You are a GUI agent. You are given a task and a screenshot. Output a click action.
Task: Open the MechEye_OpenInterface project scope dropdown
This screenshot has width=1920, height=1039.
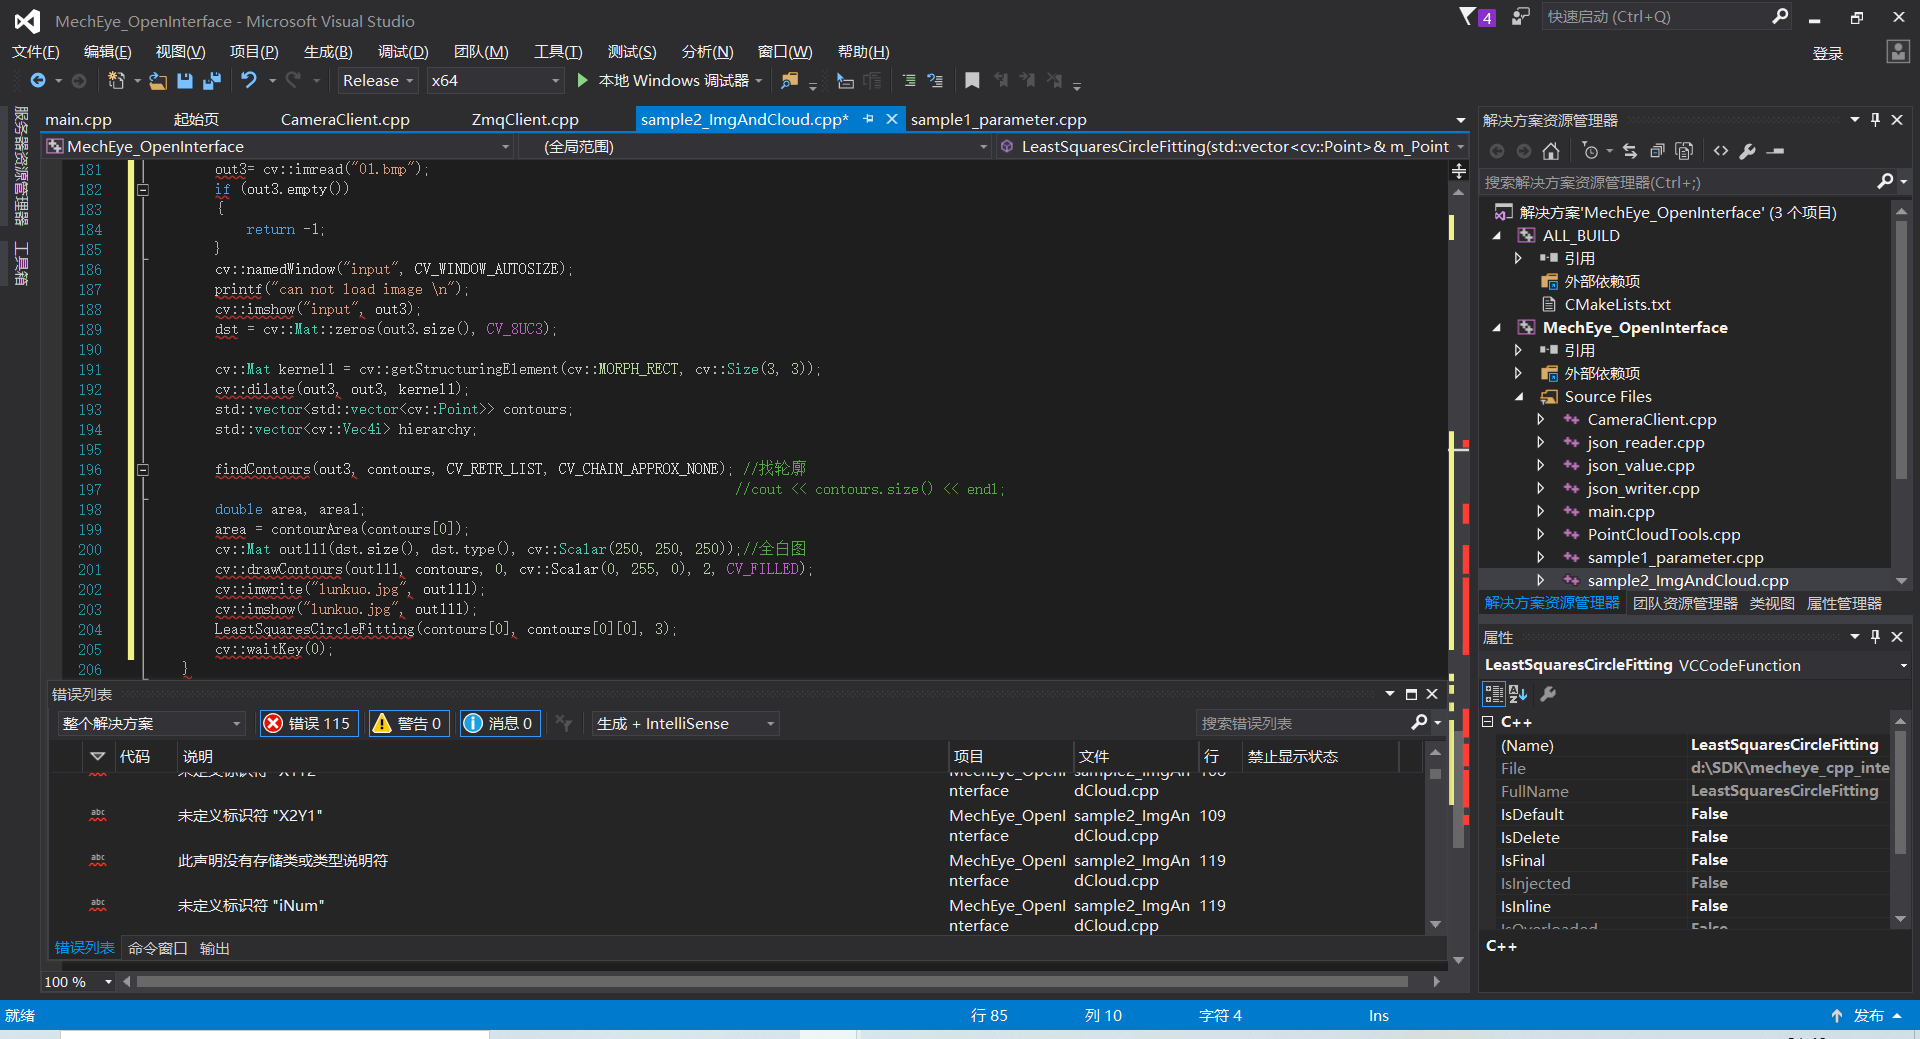[x=279, y=147]
